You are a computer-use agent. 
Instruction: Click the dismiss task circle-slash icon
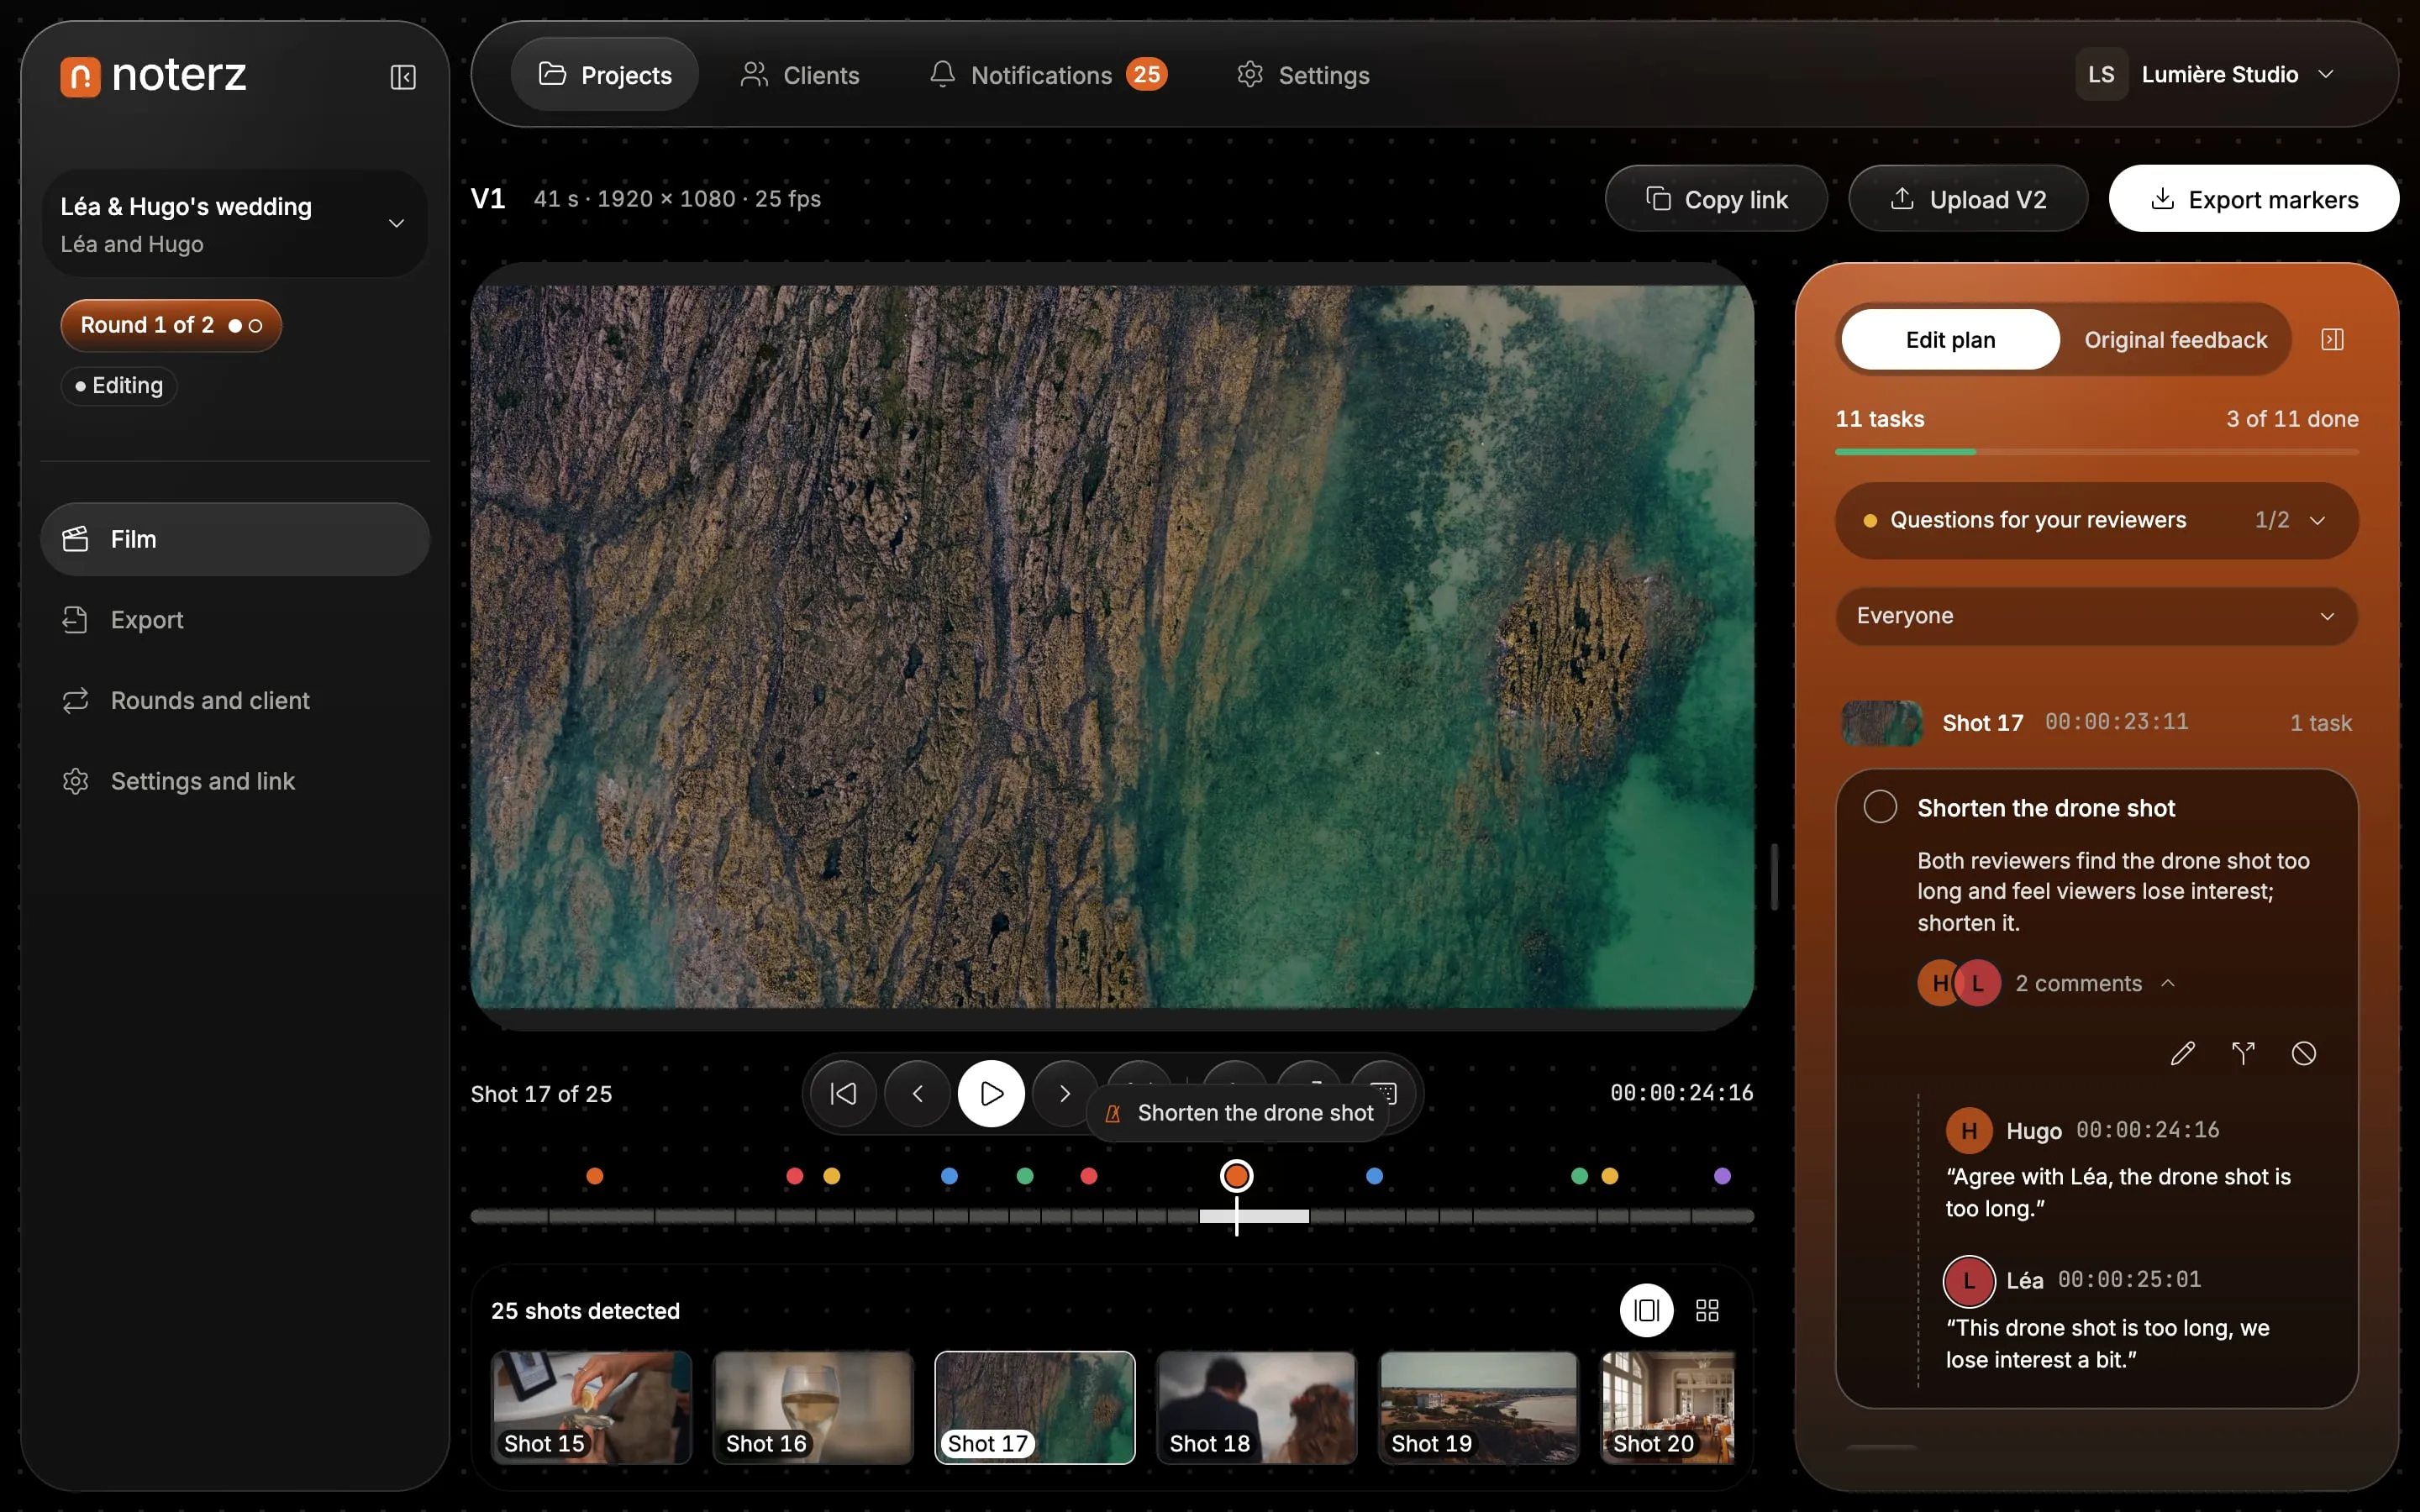[x=2304, y=1053]
